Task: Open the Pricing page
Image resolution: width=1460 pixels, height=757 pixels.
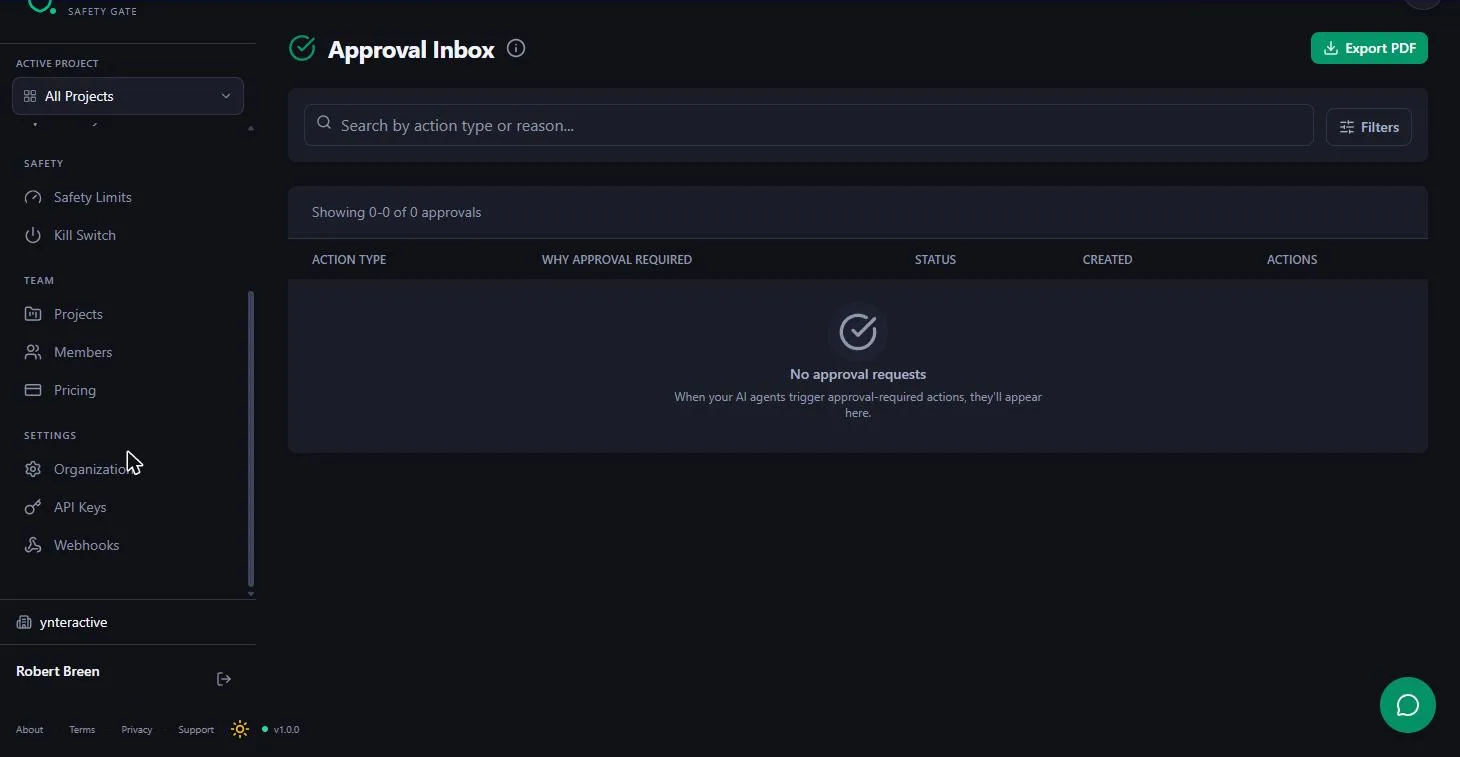Action: tap(75, 390)
